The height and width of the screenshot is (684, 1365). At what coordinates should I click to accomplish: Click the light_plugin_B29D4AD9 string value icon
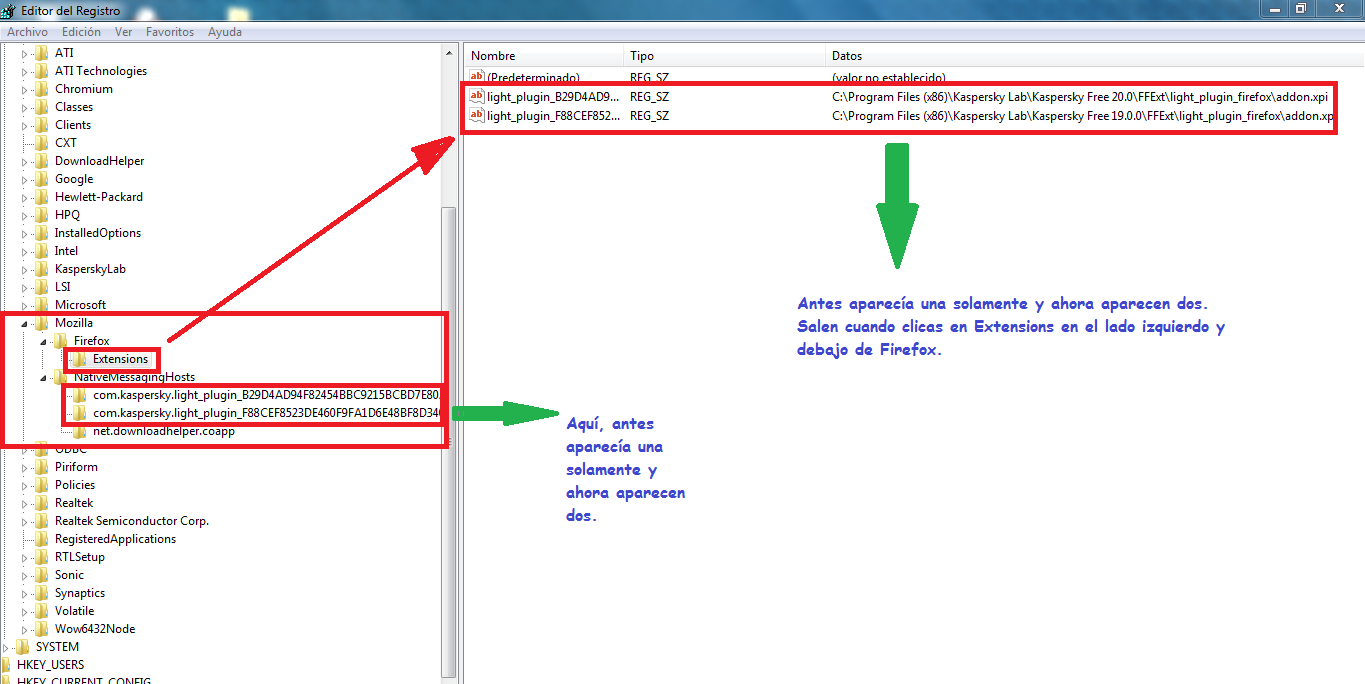click(477, 97)
